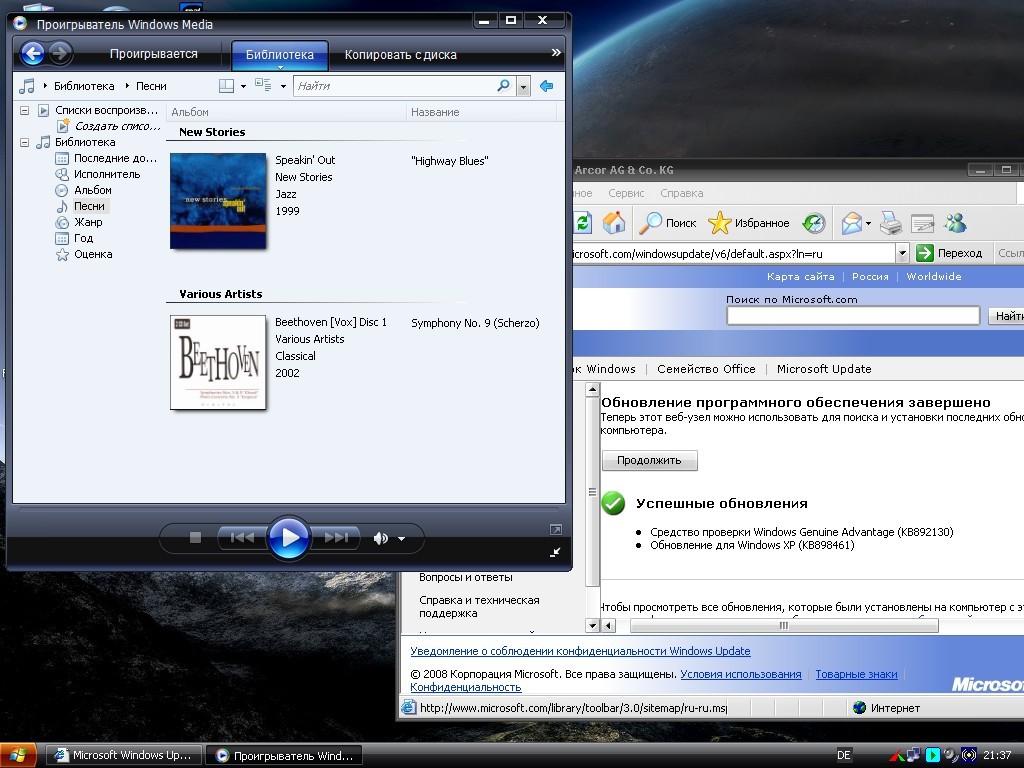Click the IE Print icon
This screenshot has height=768, width=1024.
pyautogui.click(x=891, y=223)
